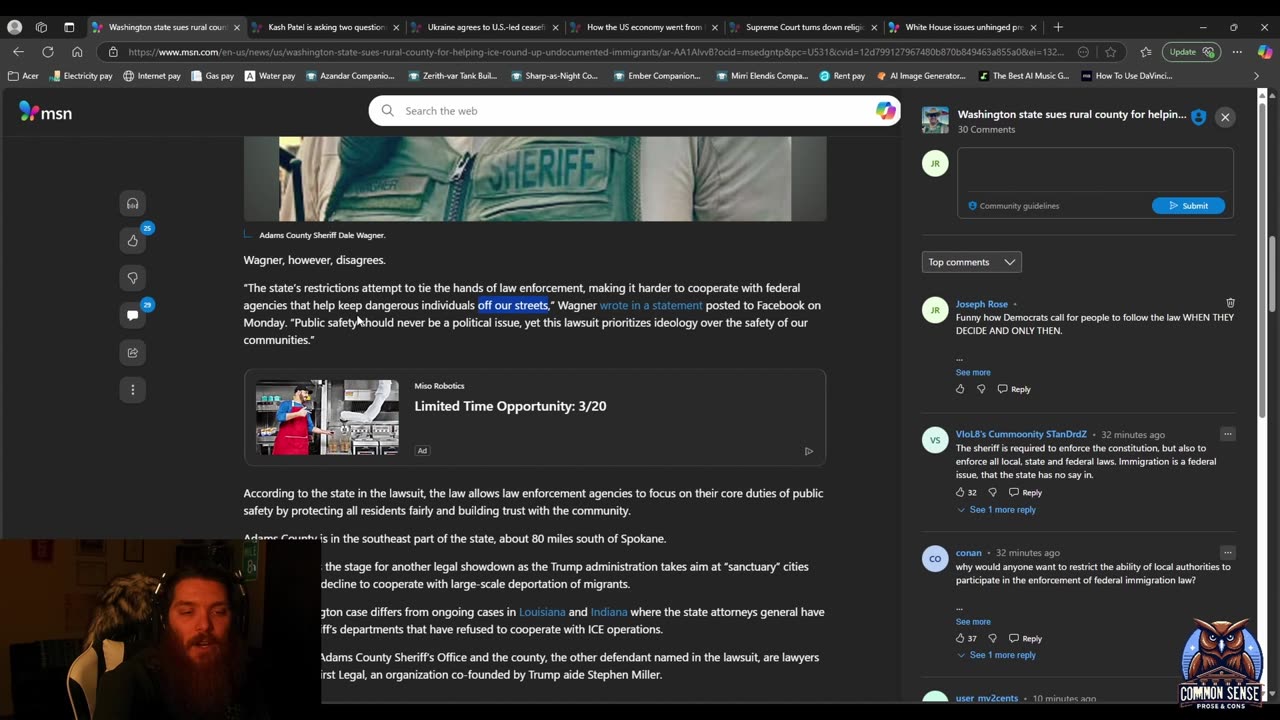Viewport: 1280px width, 720px height.
Task: Expand replies under VloL8's comment
Action: pos(996,510)
